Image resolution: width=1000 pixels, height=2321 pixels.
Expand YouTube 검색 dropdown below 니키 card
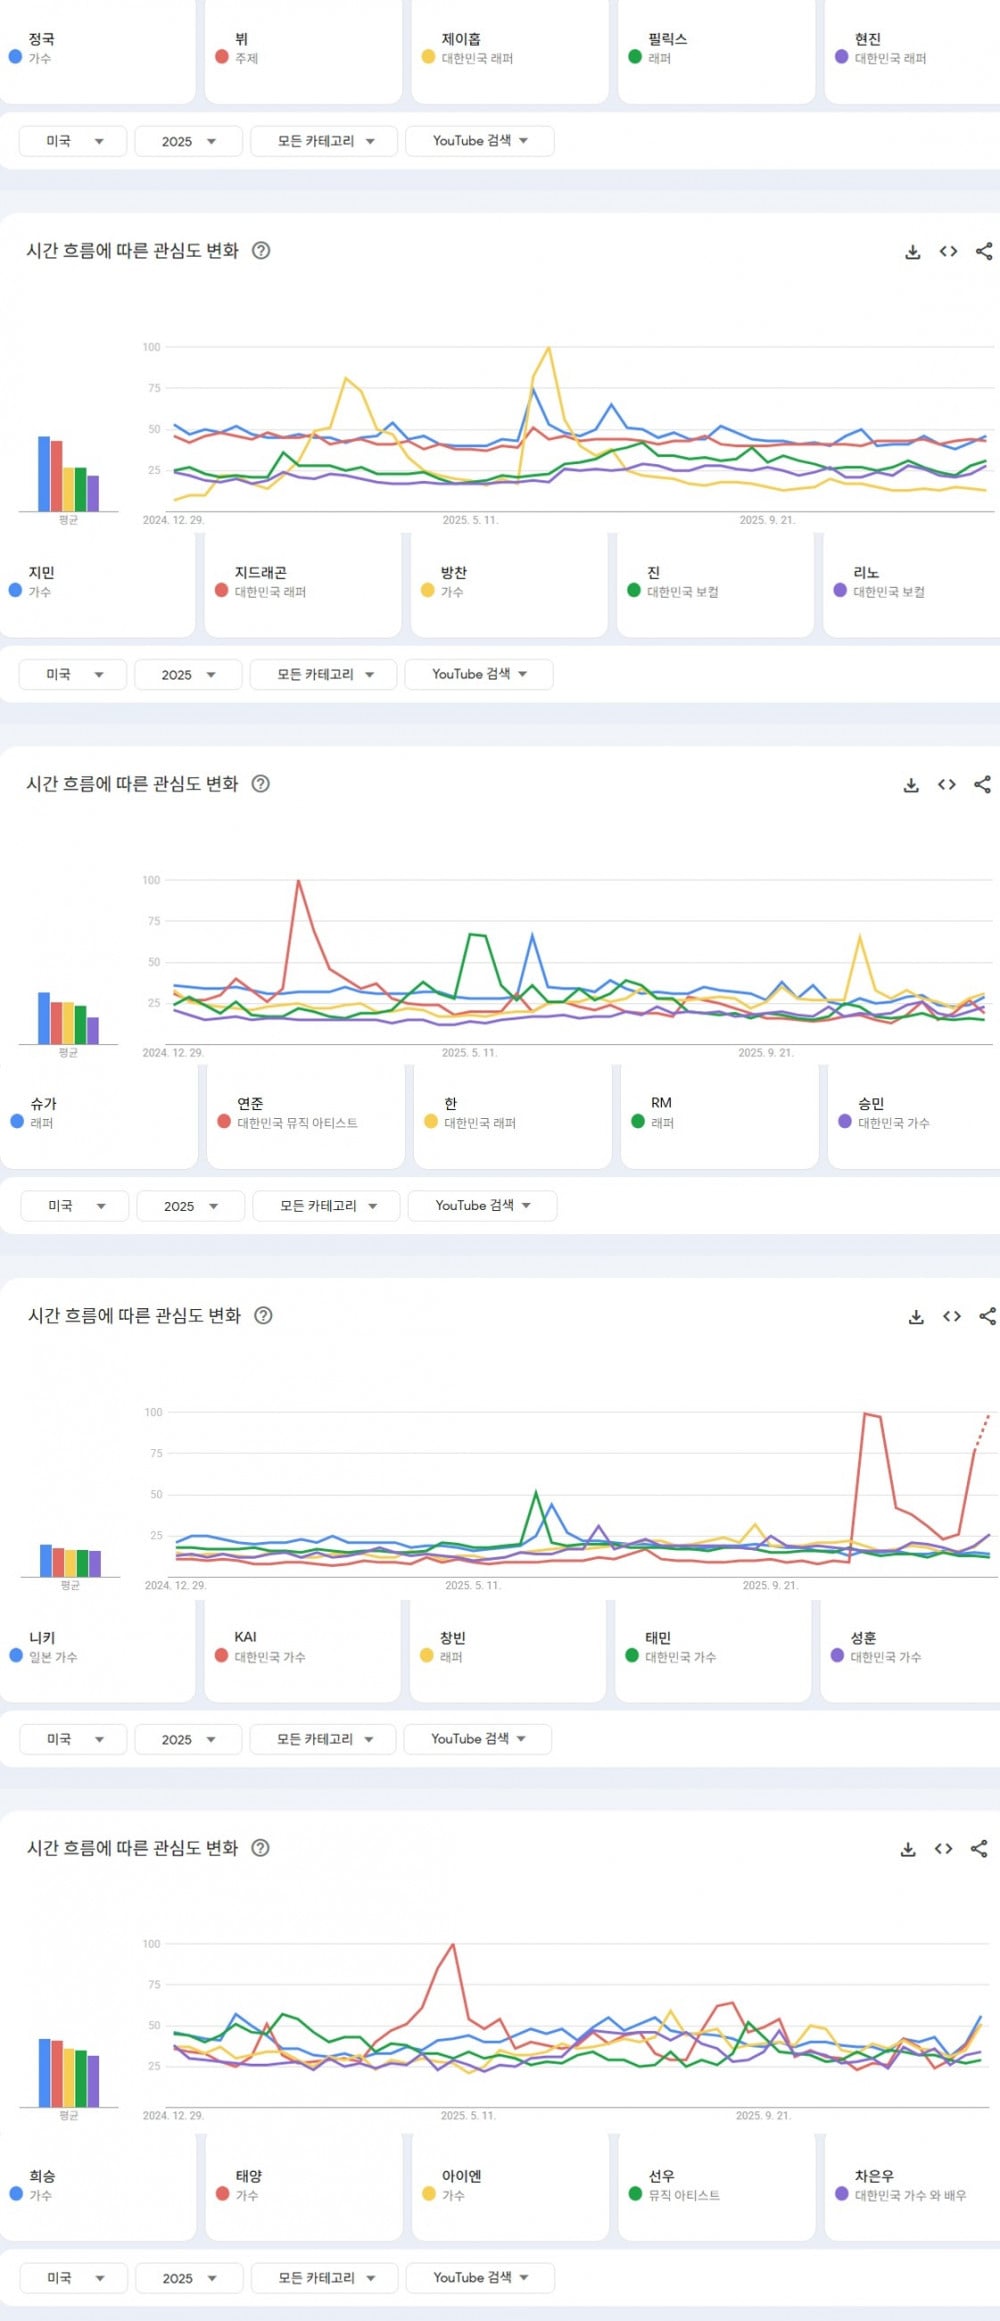[x=477, y=1739]
